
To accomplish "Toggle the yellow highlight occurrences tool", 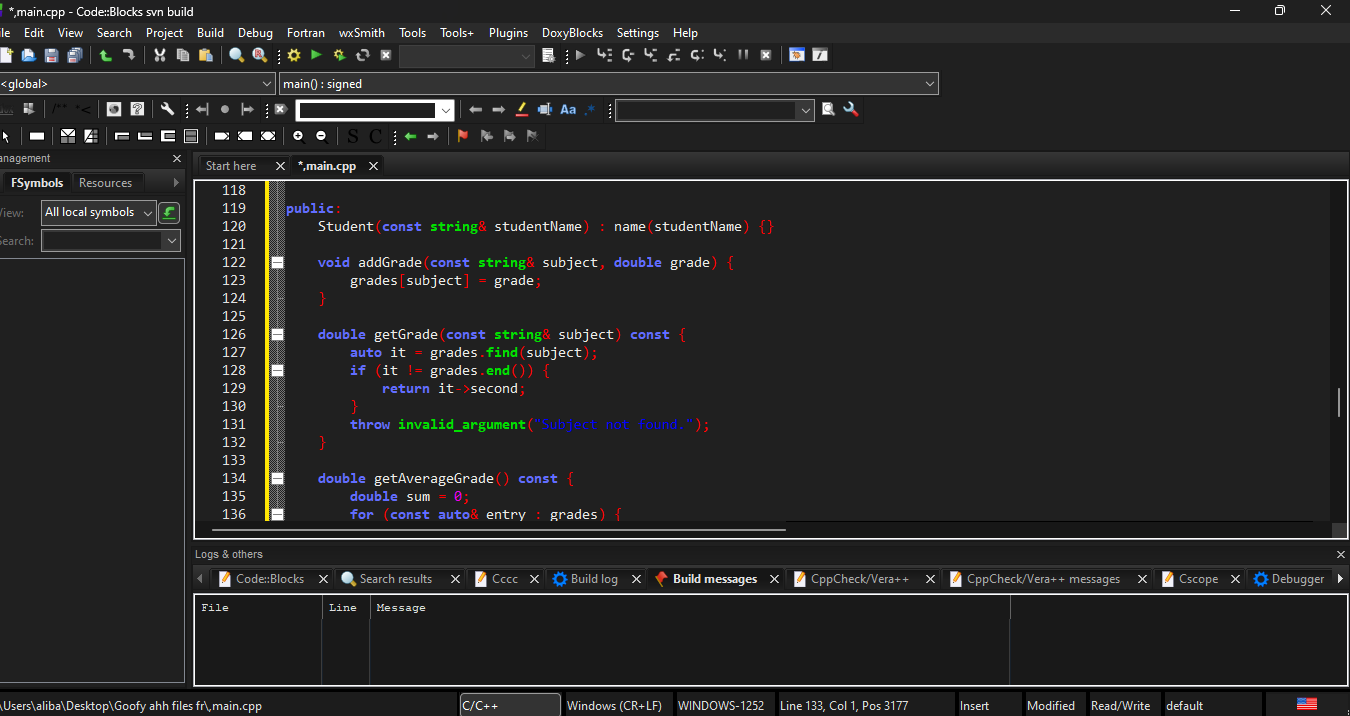I will pos(521,109).
